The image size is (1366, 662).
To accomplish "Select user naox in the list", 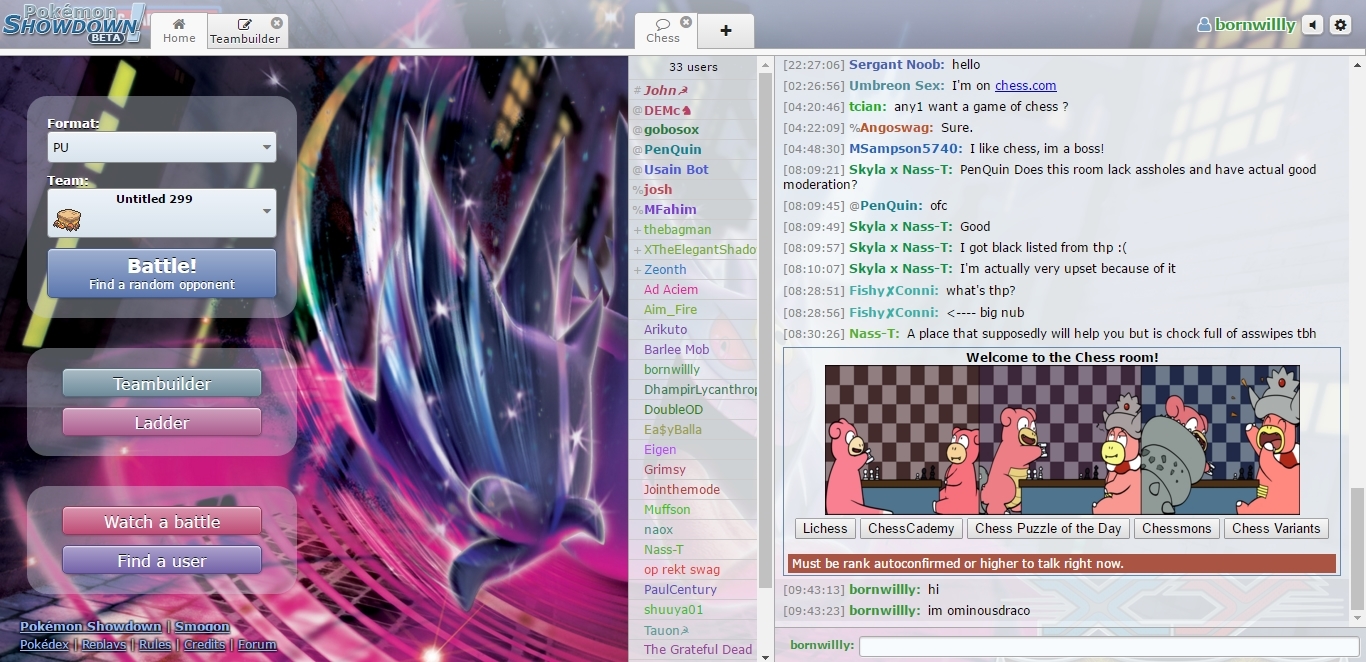I will tap(693, 530).
